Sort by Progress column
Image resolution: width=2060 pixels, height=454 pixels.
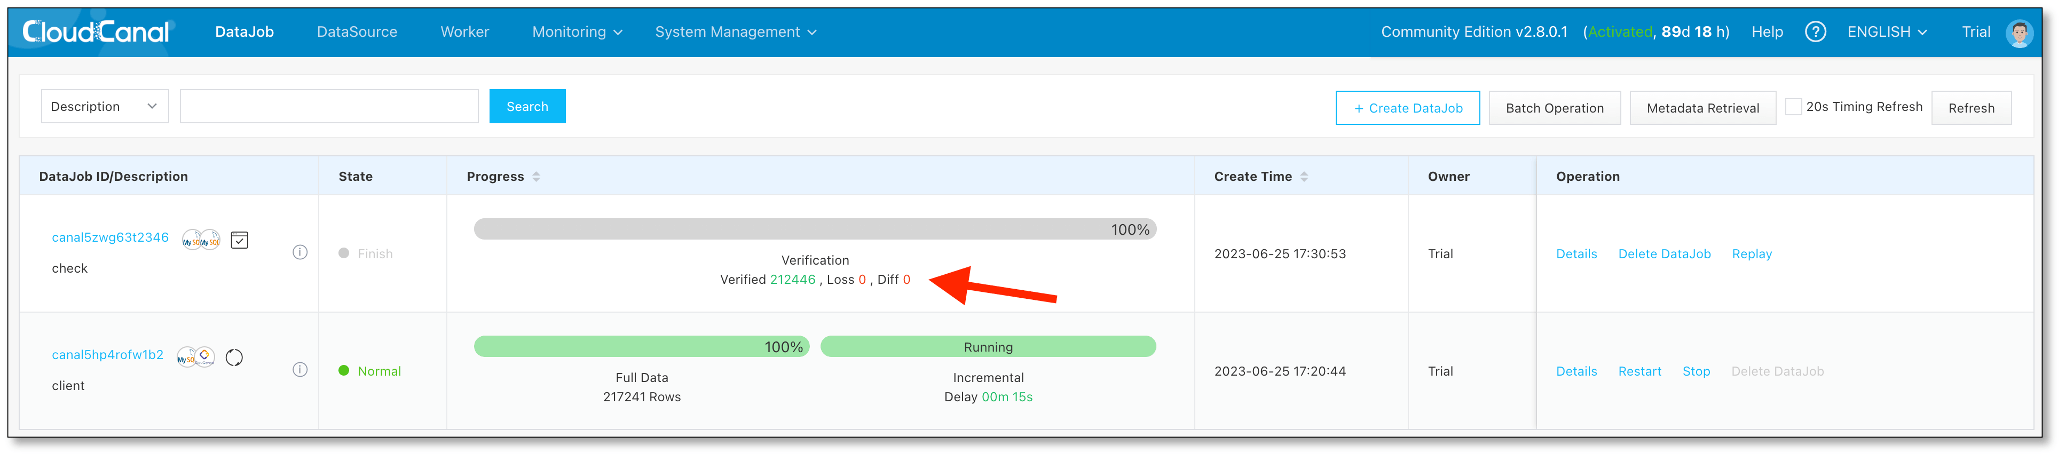(x=536, y=177)
